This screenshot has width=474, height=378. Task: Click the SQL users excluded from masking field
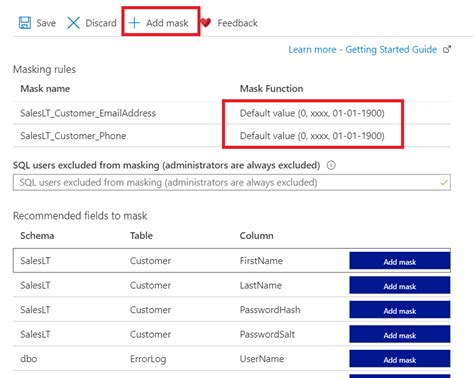tap(232, 182)
